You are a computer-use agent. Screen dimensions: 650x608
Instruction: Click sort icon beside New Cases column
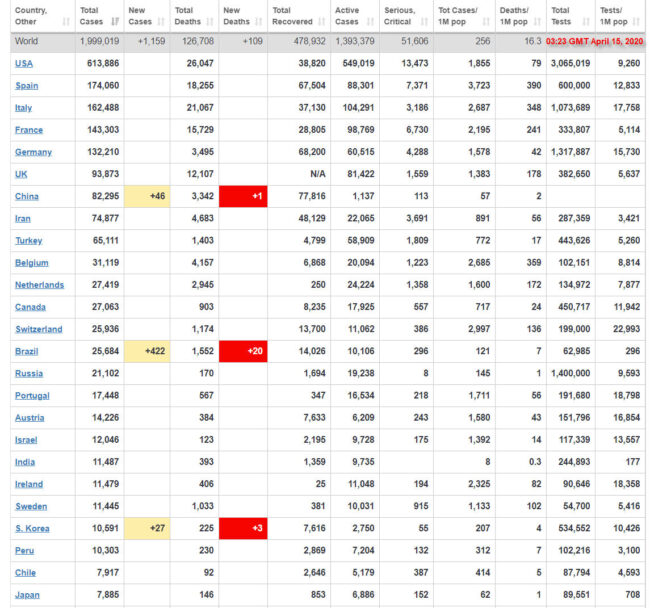[162, 21]
